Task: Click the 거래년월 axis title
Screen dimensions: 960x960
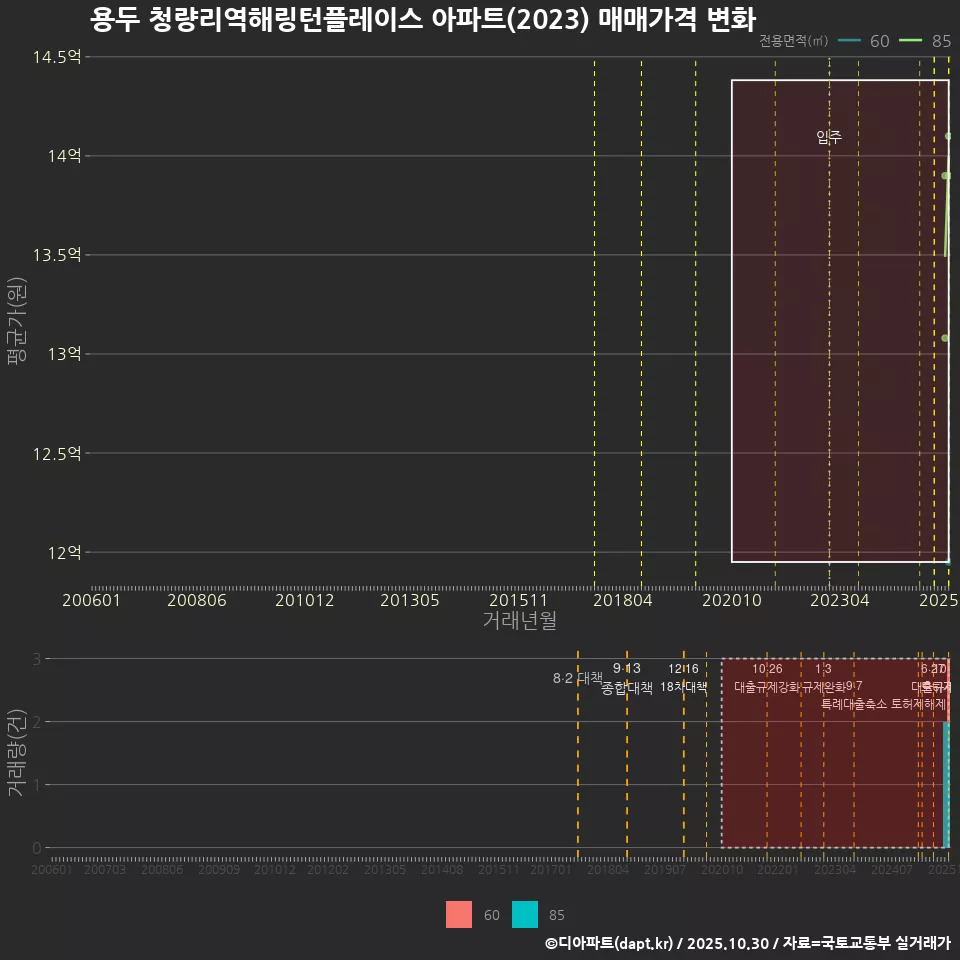Action: click(521, 620)
